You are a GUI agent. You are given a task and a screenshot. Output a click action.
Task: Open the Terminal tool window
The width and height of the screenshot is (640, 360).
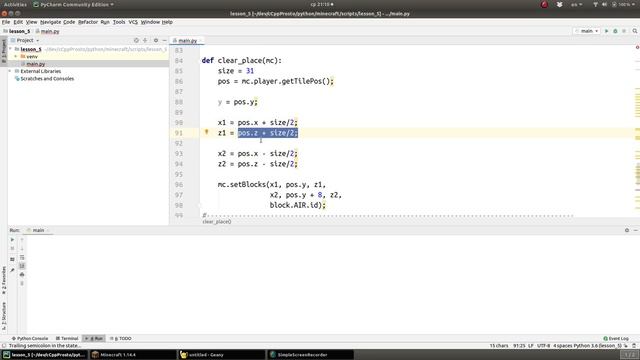coord(67,338)
